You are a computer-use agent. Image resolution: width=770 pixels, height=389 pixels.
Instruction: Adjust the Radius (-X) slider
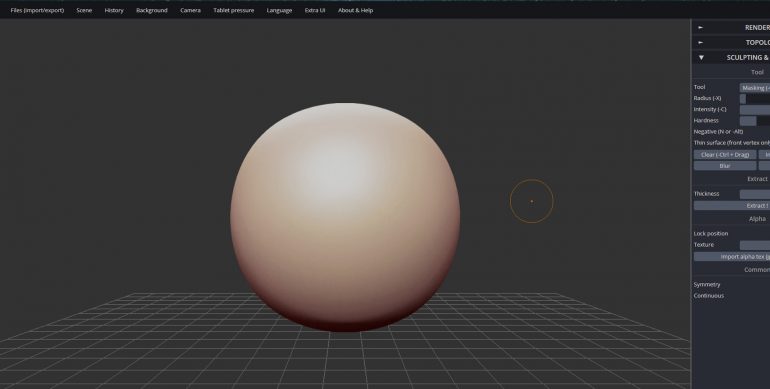755,99
